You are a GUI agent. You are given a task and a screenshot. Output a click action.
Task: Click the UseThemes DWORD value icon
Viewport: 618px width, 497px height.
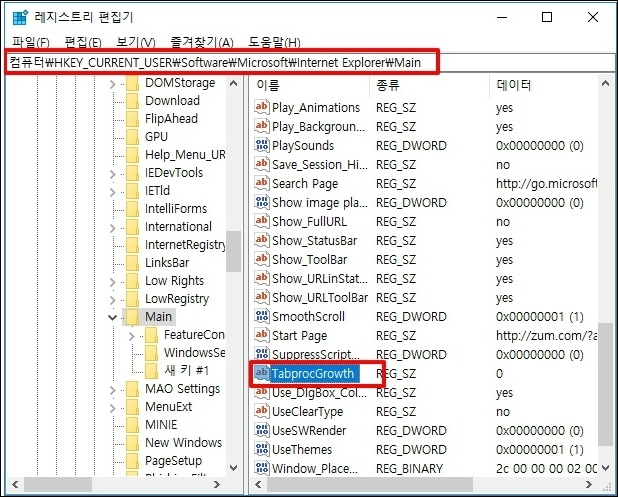(262, 449)
